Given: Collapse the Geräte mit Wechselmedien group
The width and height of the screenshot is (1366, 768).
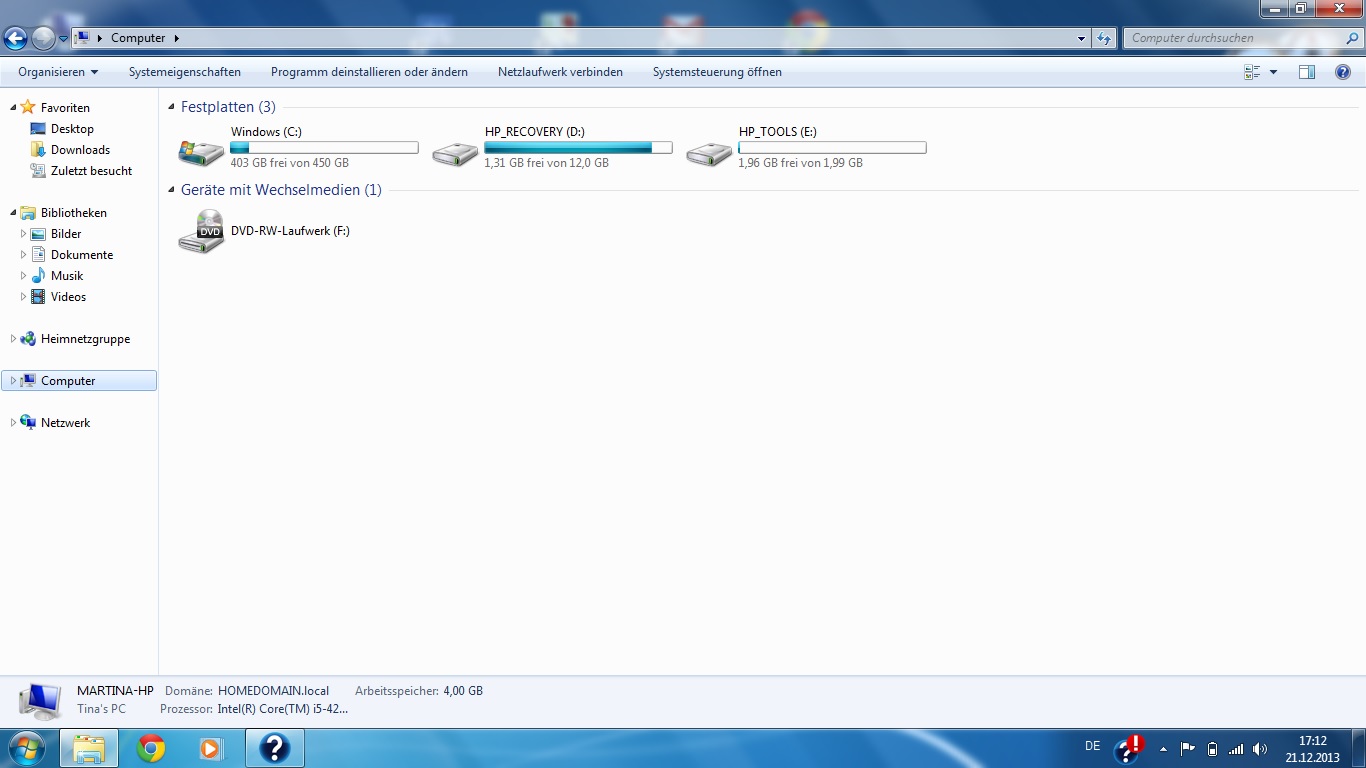Looking at the screenshot, I should click(x=172, y=190).
